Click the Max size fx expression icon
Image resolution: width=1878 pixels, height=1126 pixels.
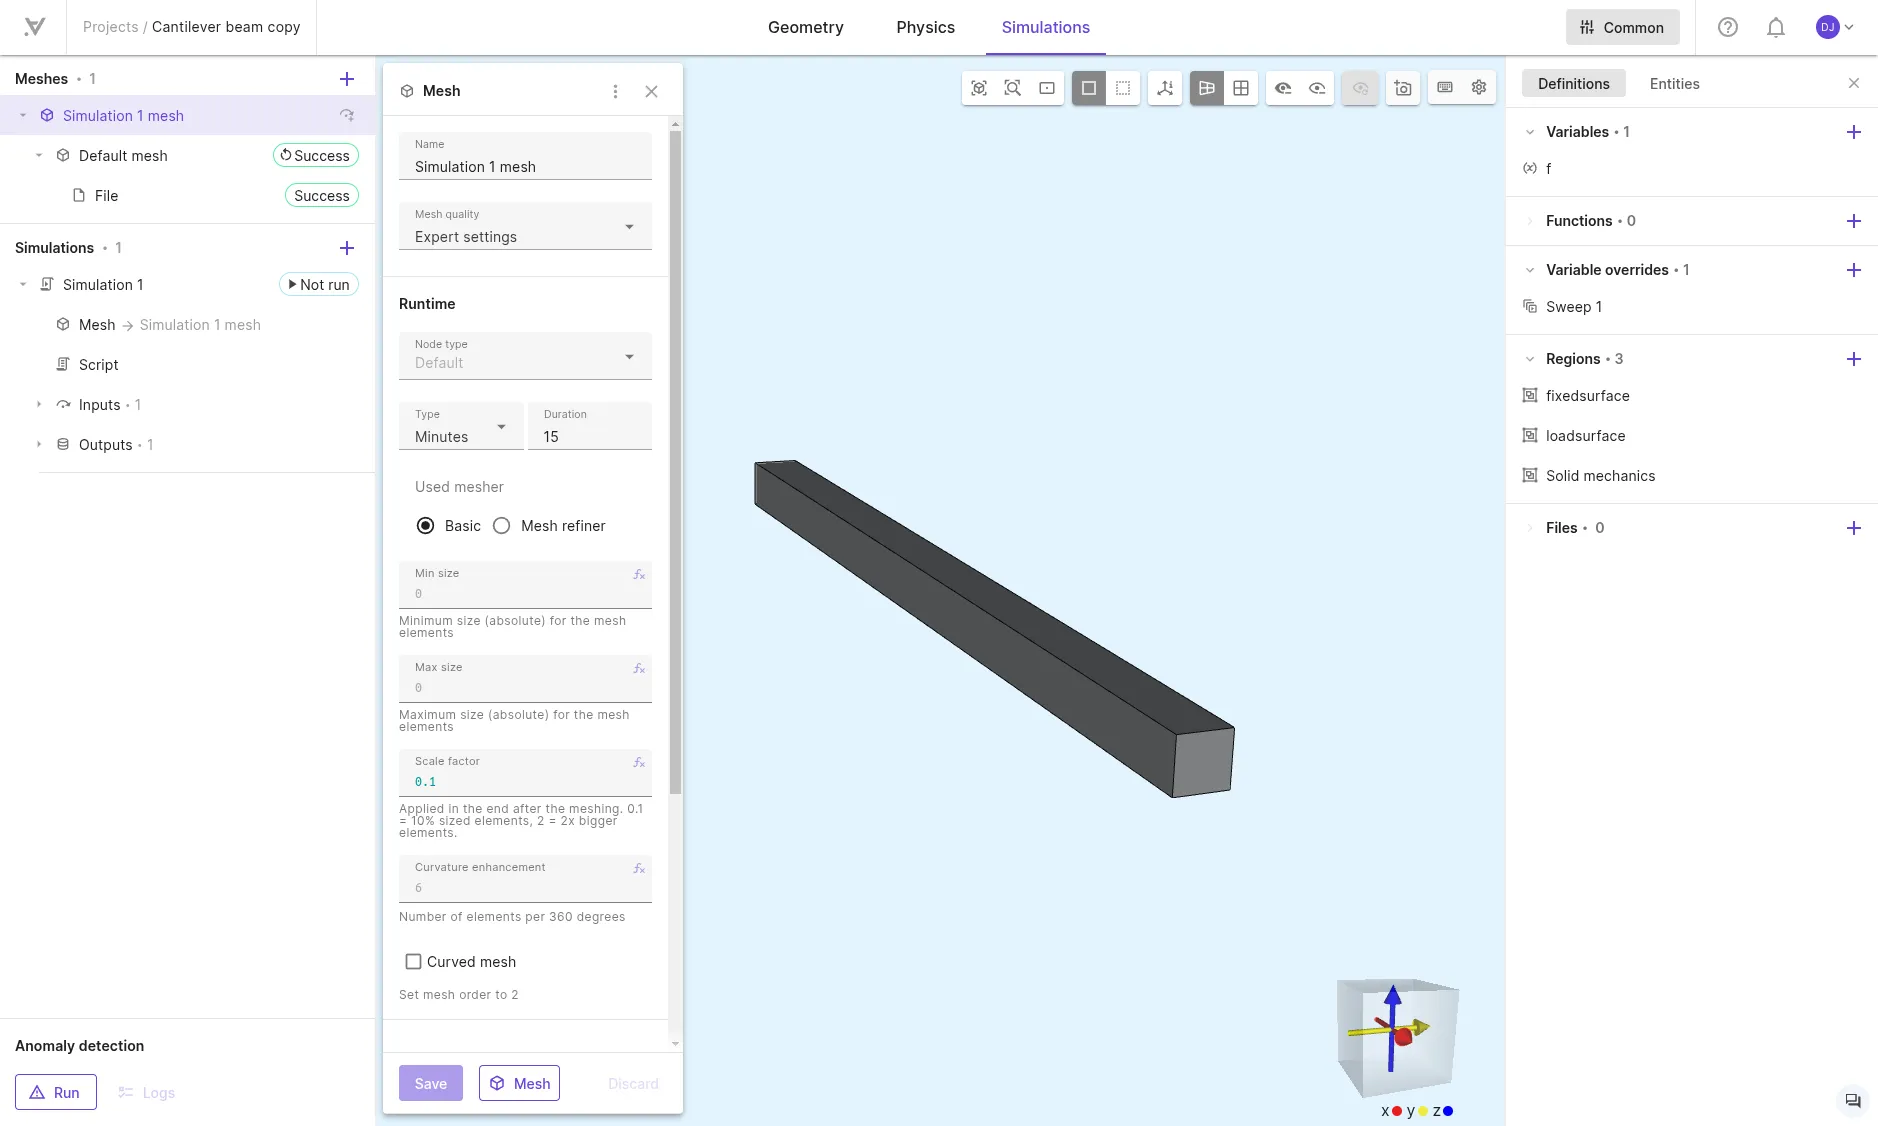coord(639,669)
